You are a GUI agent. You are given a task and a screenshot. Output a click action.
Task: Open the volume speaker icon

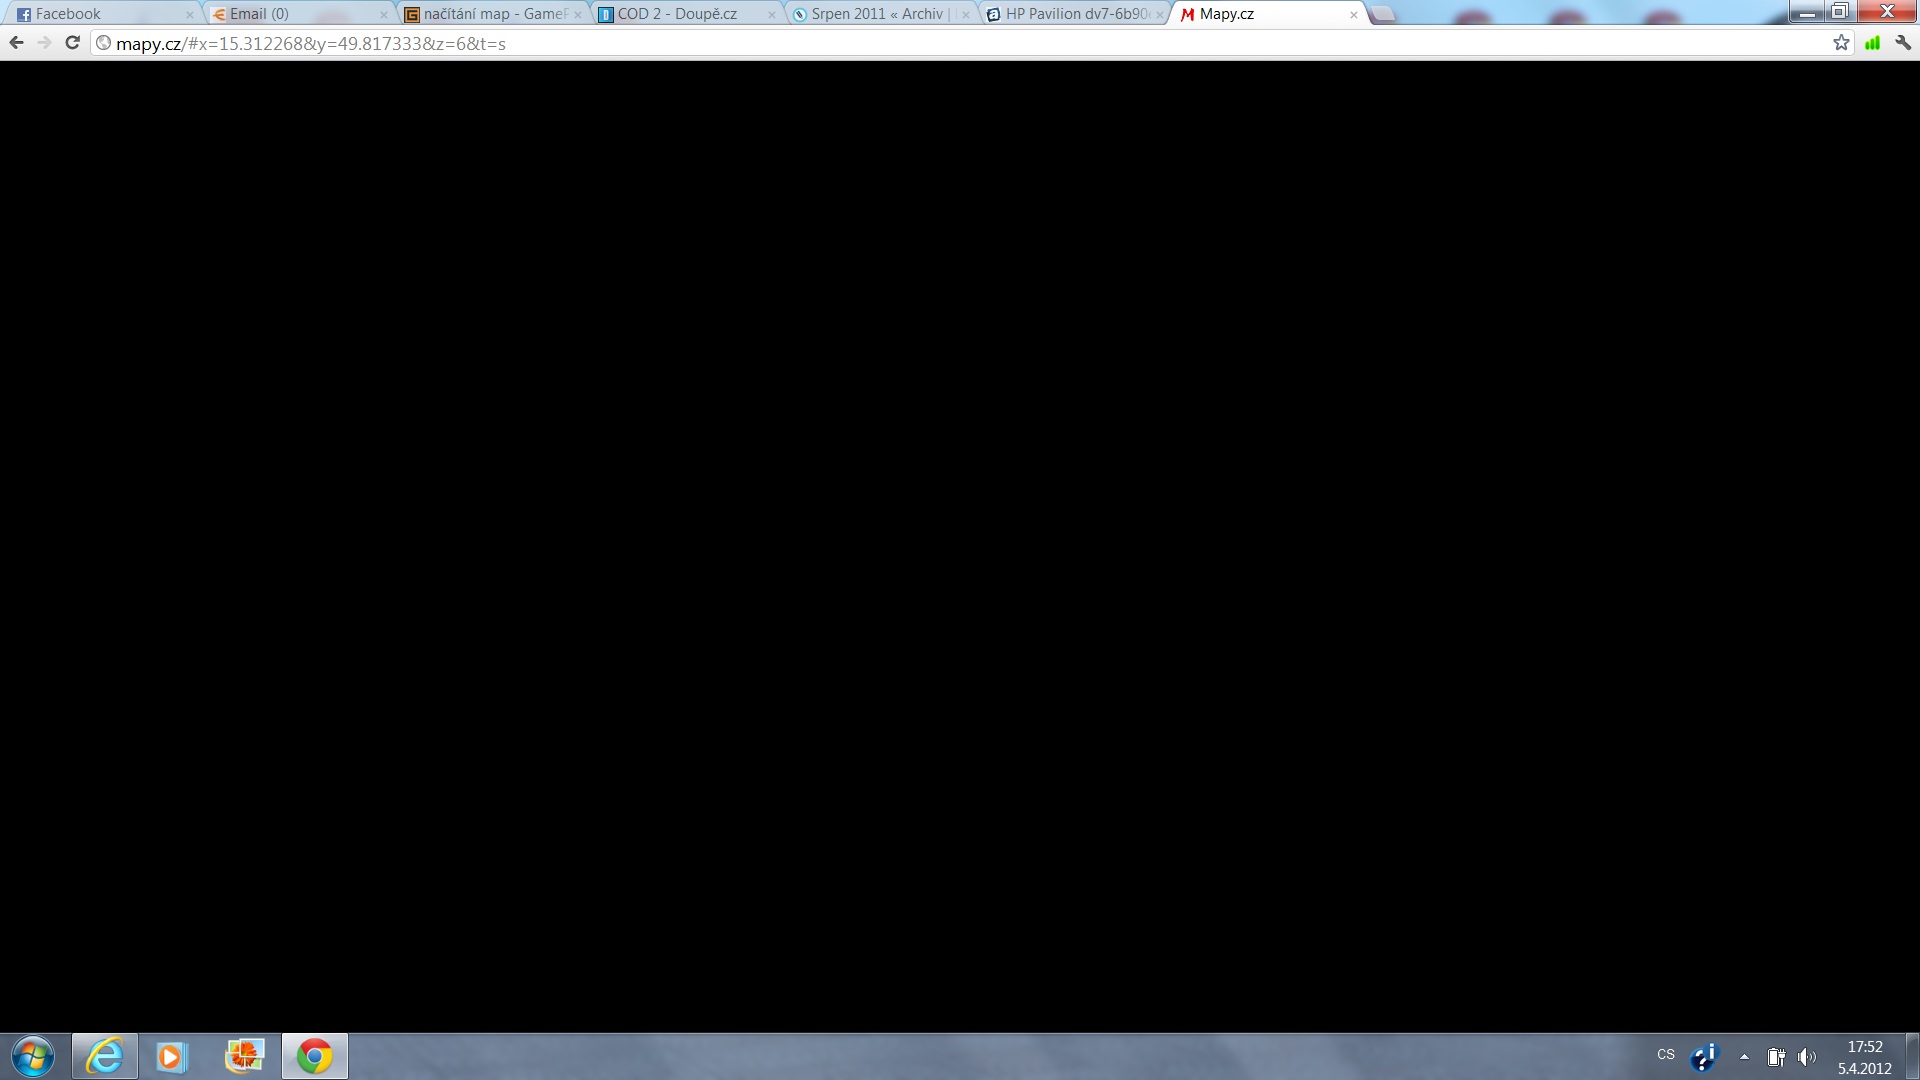(1807, 1057)
